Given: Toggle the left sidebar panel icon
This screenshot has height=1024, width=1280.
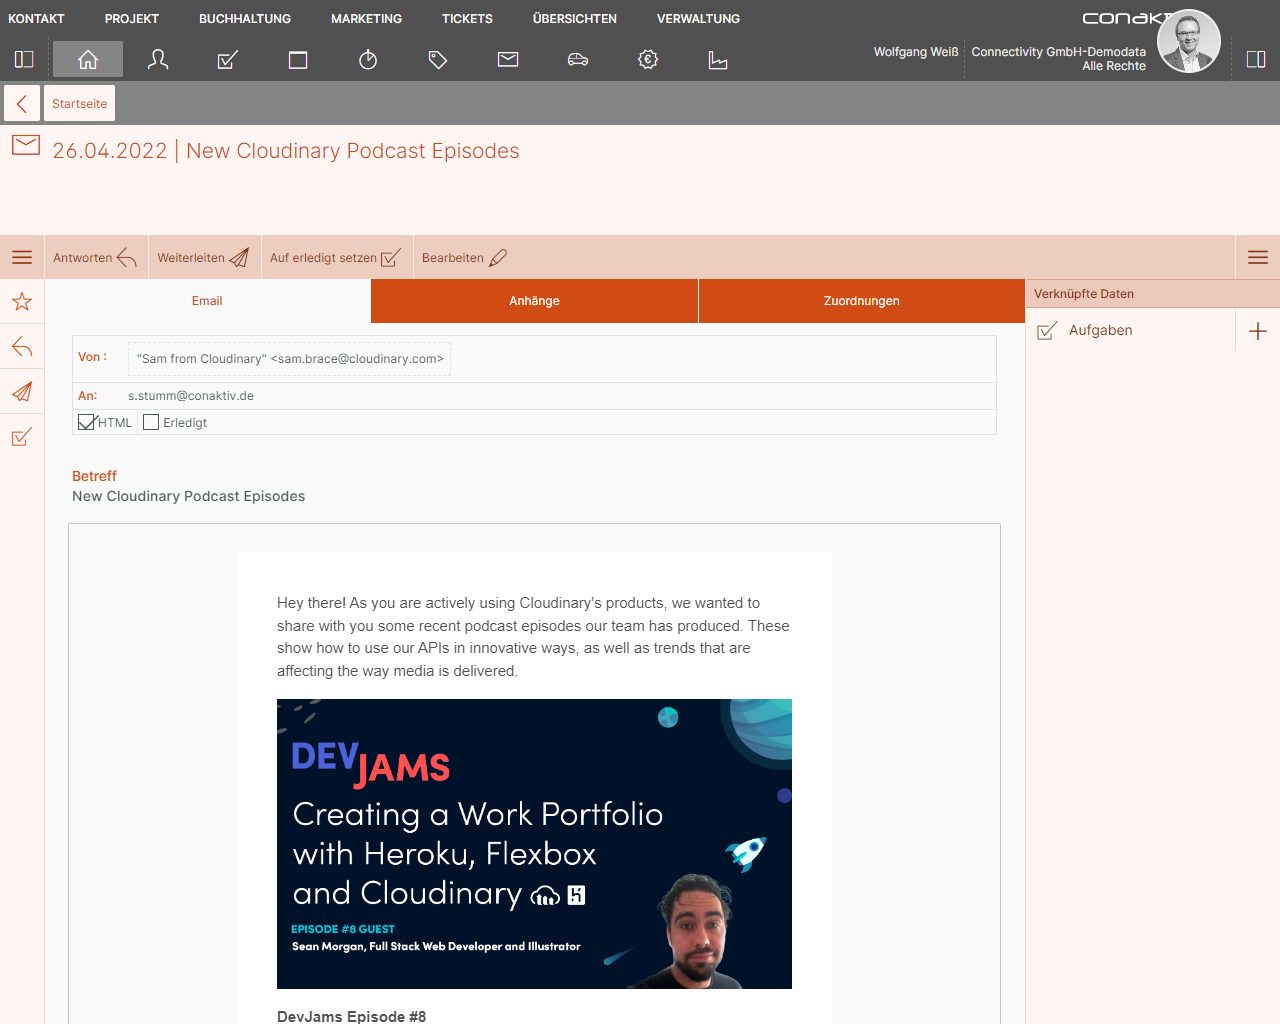Looking at the screenshot, I should [24, 60].
